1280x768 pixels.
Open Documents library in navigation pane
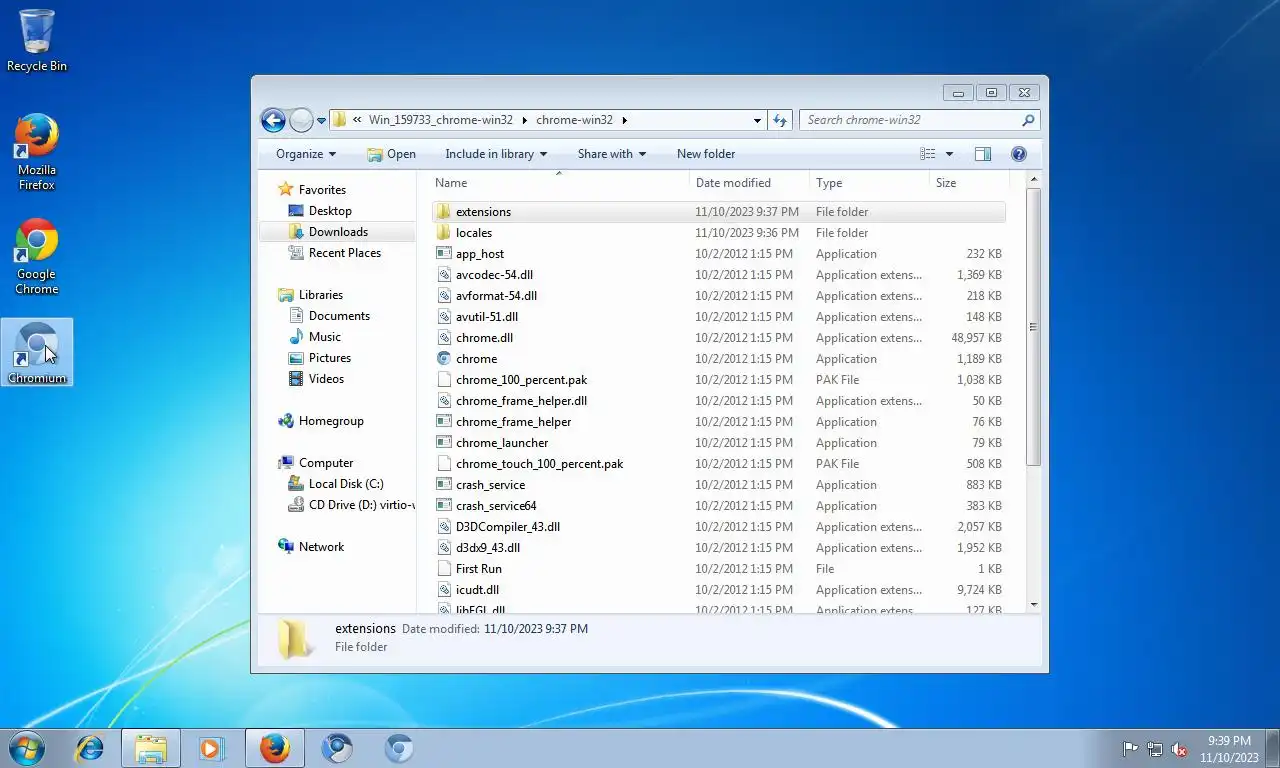(339, 316)
